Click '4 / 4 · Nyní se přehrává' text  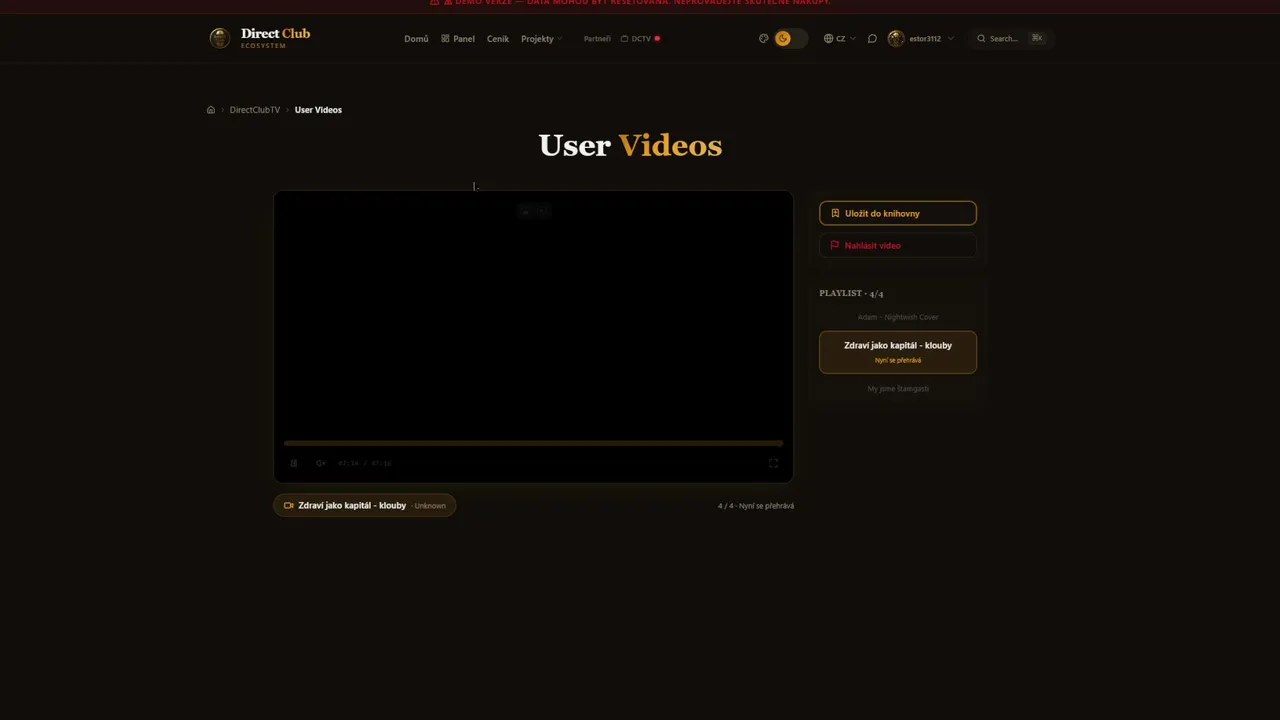click(x=756, y=506)
